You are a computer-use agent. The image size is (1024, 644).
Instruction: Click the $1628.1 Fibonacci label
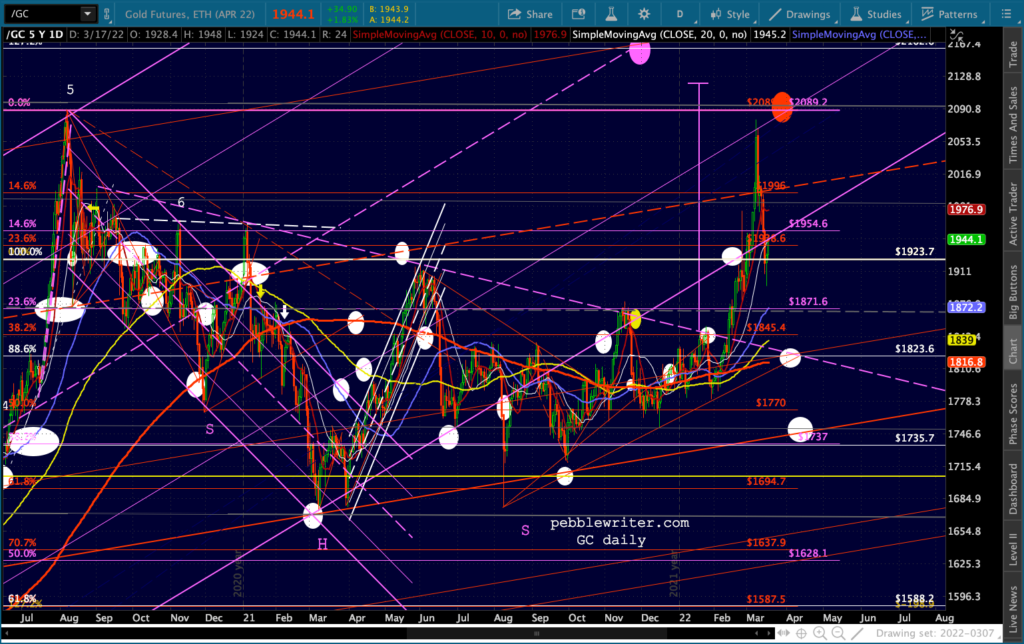click(808, 553)
